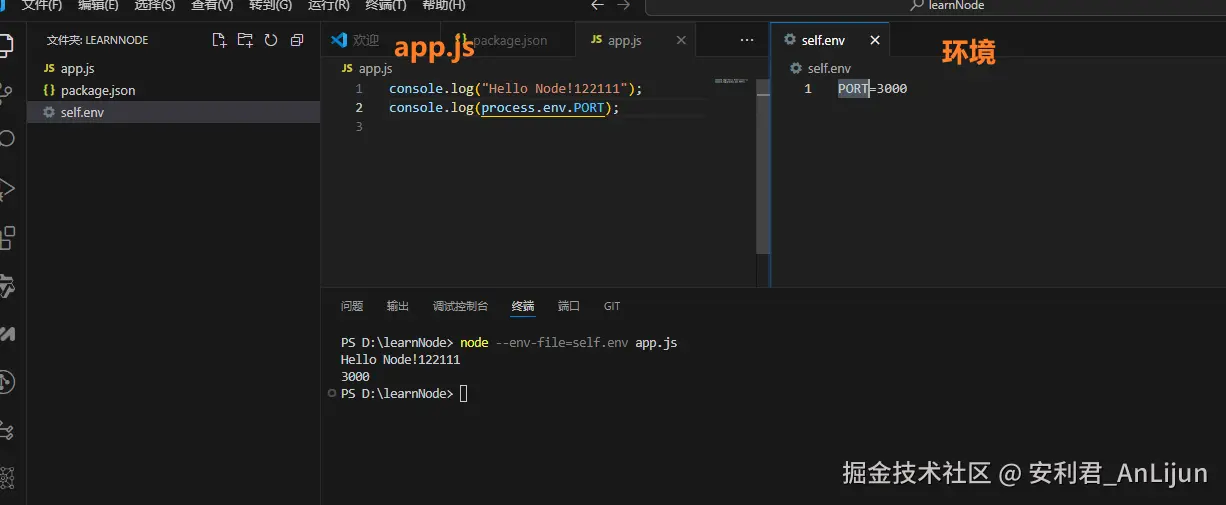Open the Run and Debug view
Viewport: 1226px width, 505px height.
tap(6, 188)
